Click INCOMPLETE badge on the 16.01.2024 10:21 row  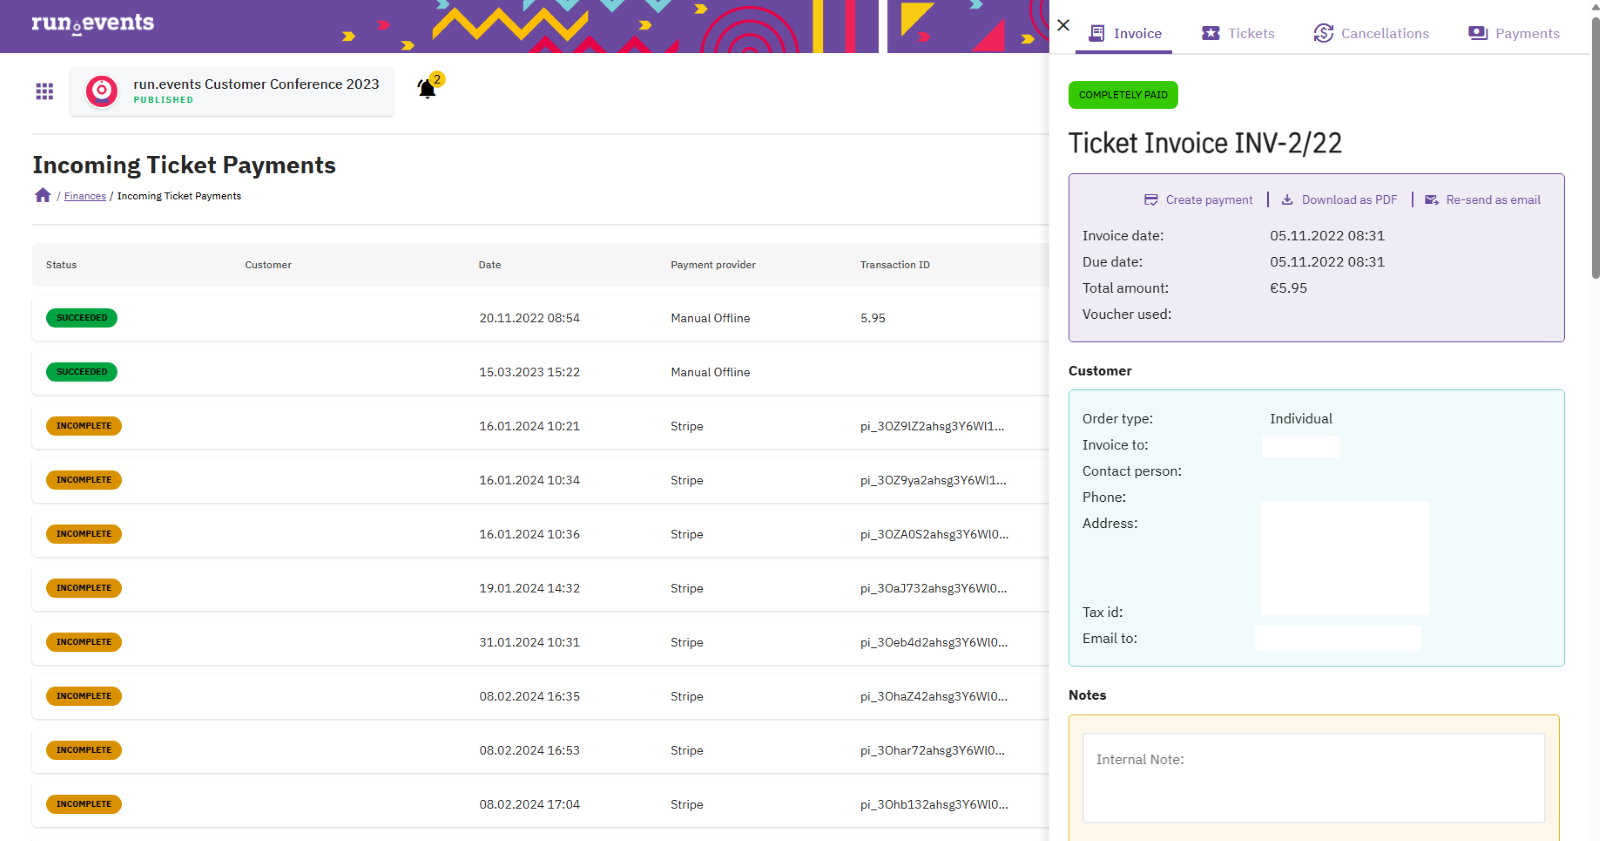pyautogui.click(x=84, y=426)
